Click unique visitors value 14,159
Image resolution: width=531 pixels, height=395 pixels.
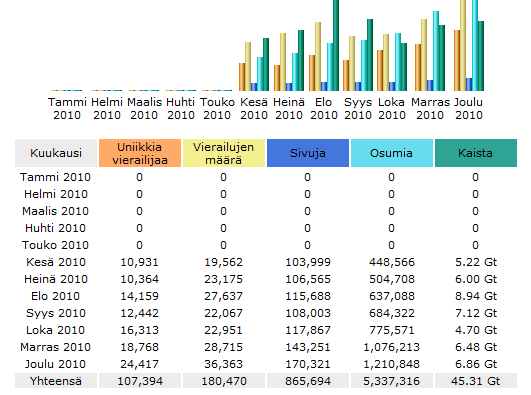point(140,296)
